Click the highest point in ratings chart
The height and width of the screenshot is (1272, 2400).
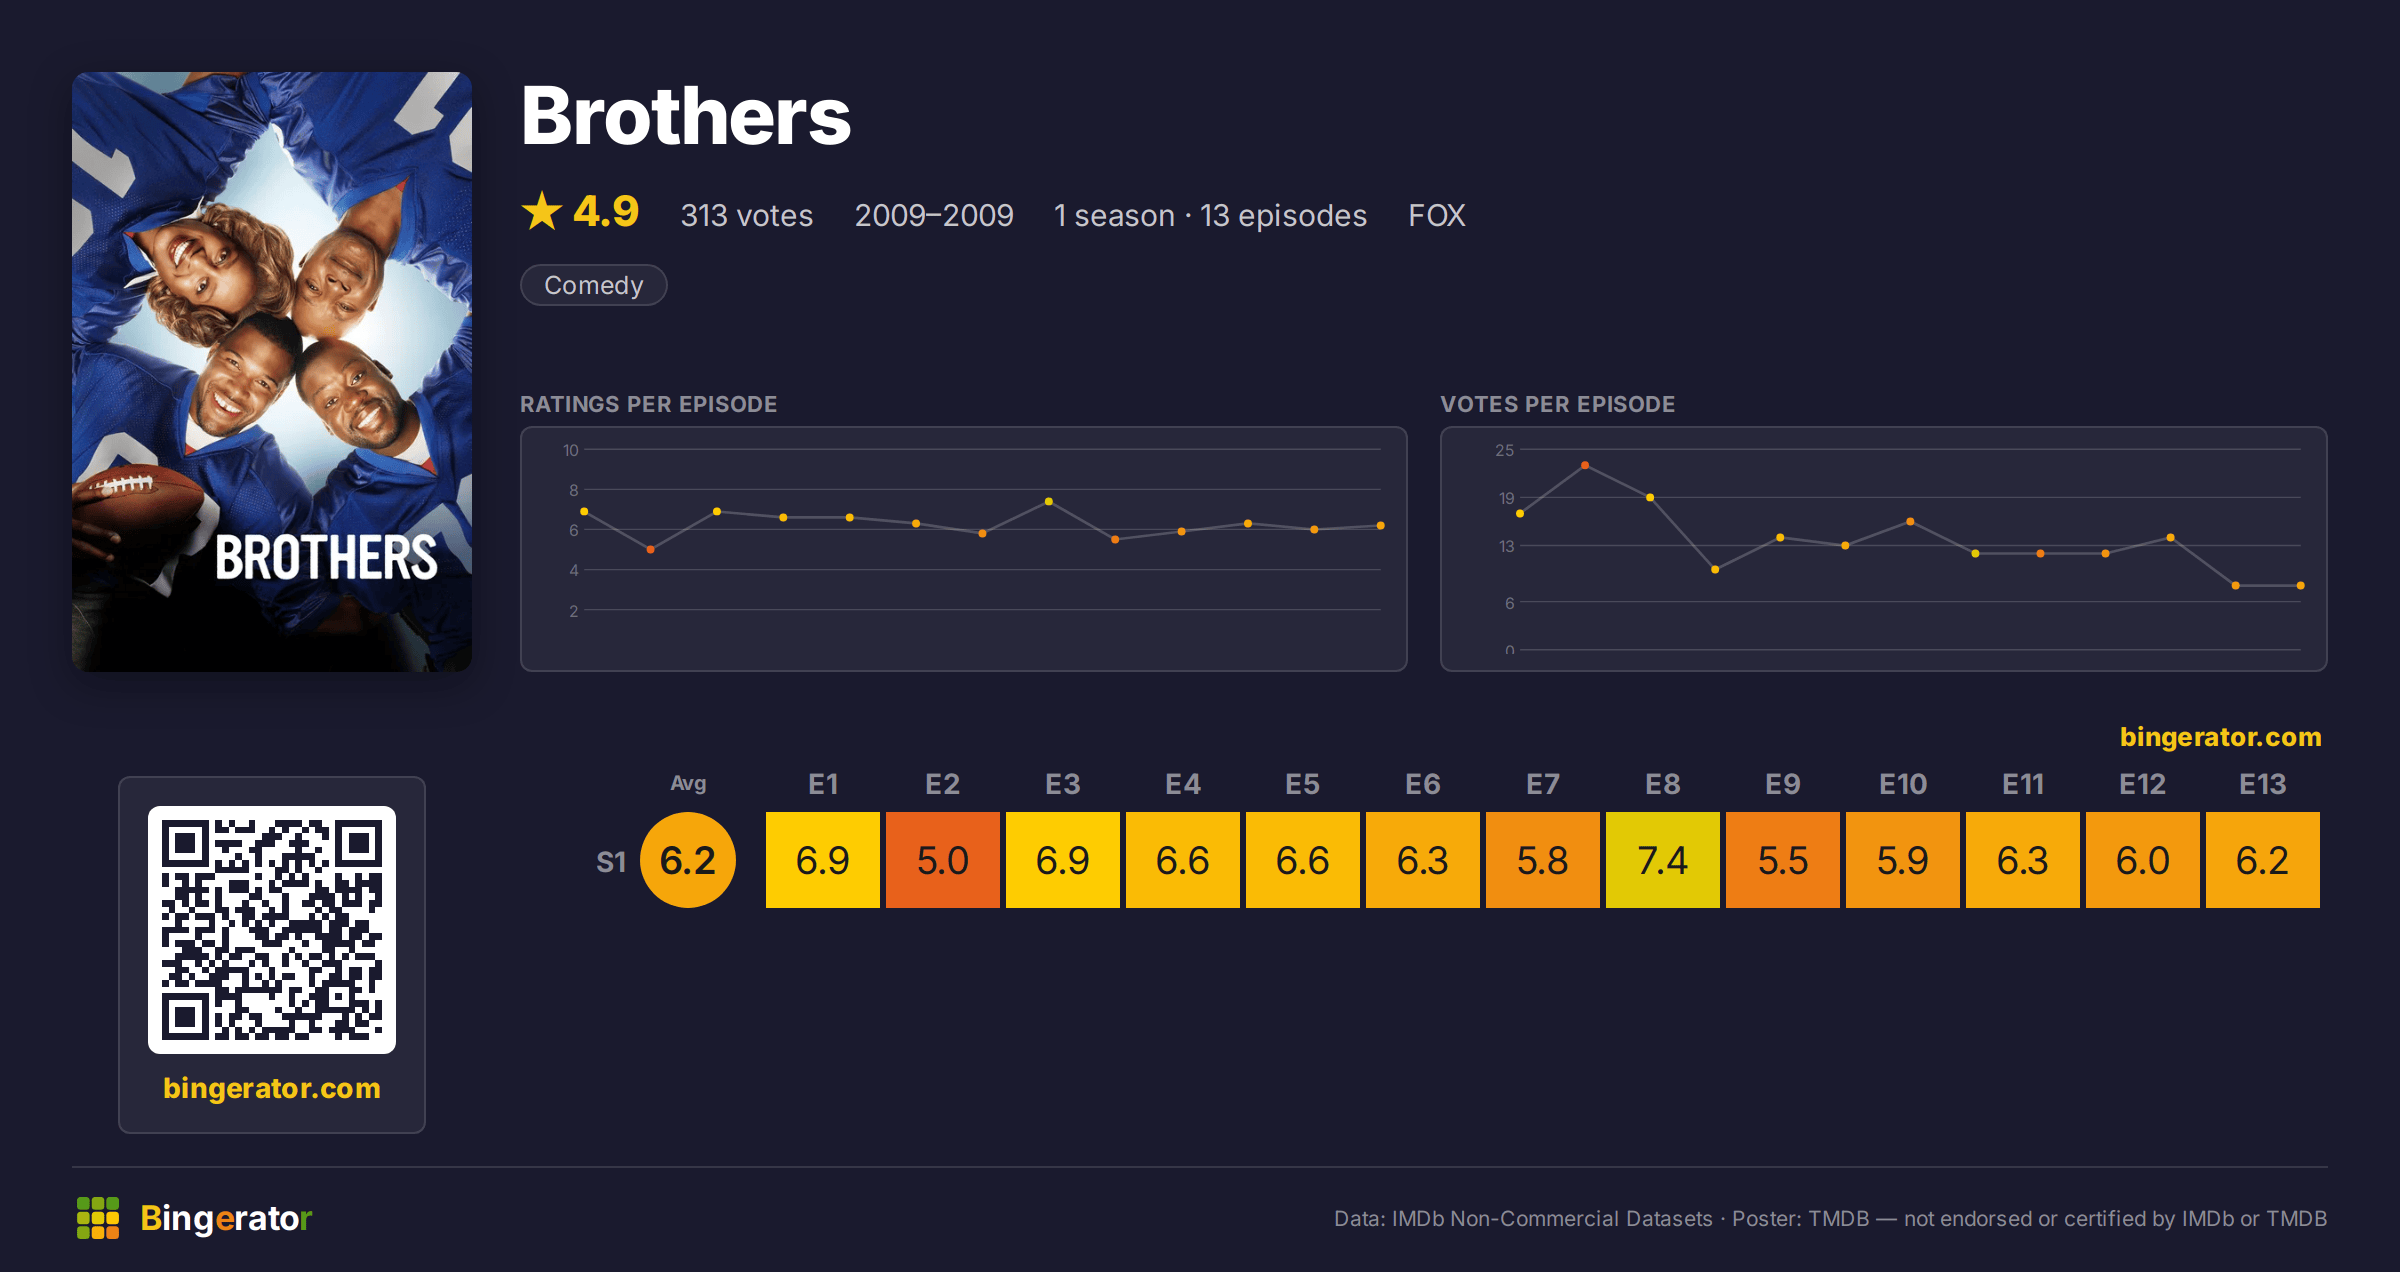pos(1048,501)
